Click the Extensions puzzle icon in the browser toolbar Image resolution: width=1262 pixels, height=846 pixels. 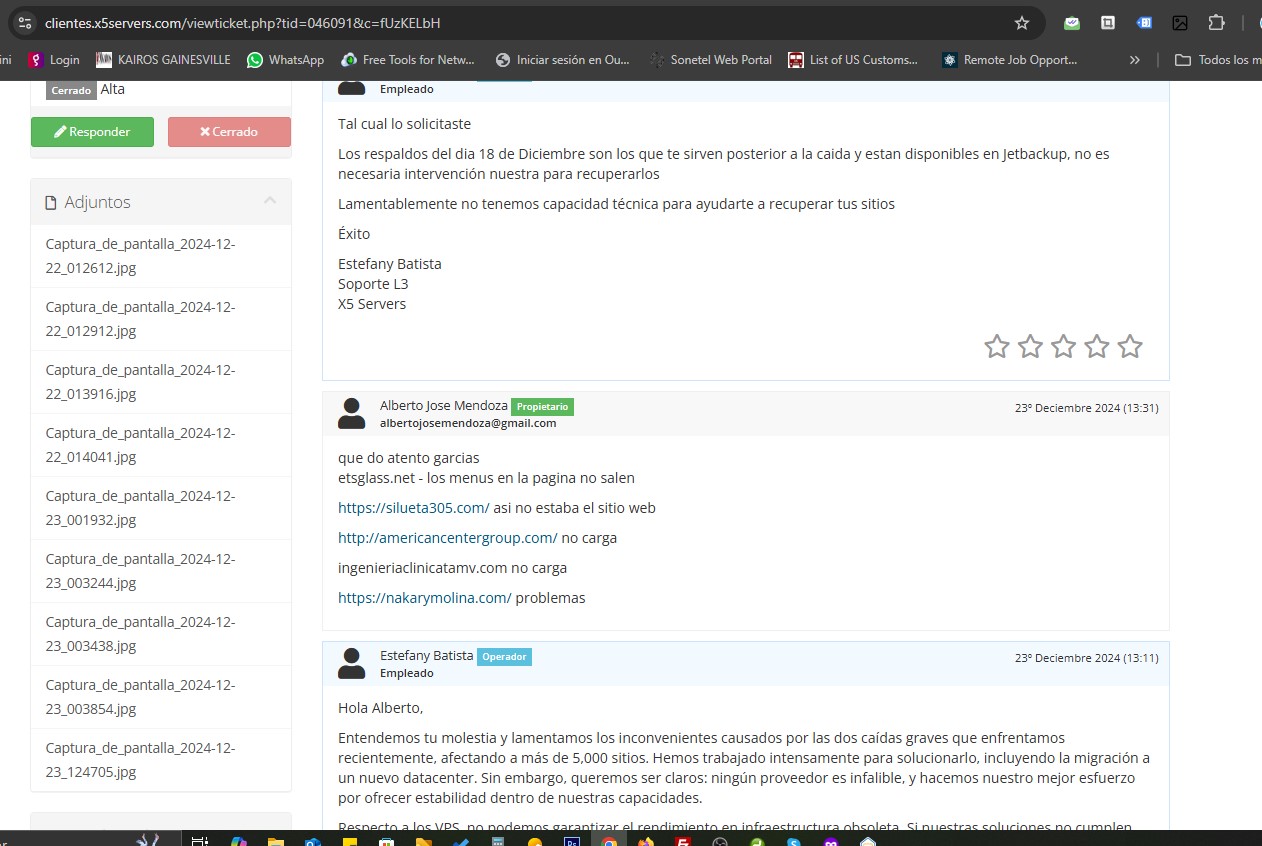(x=1216, y=22)
